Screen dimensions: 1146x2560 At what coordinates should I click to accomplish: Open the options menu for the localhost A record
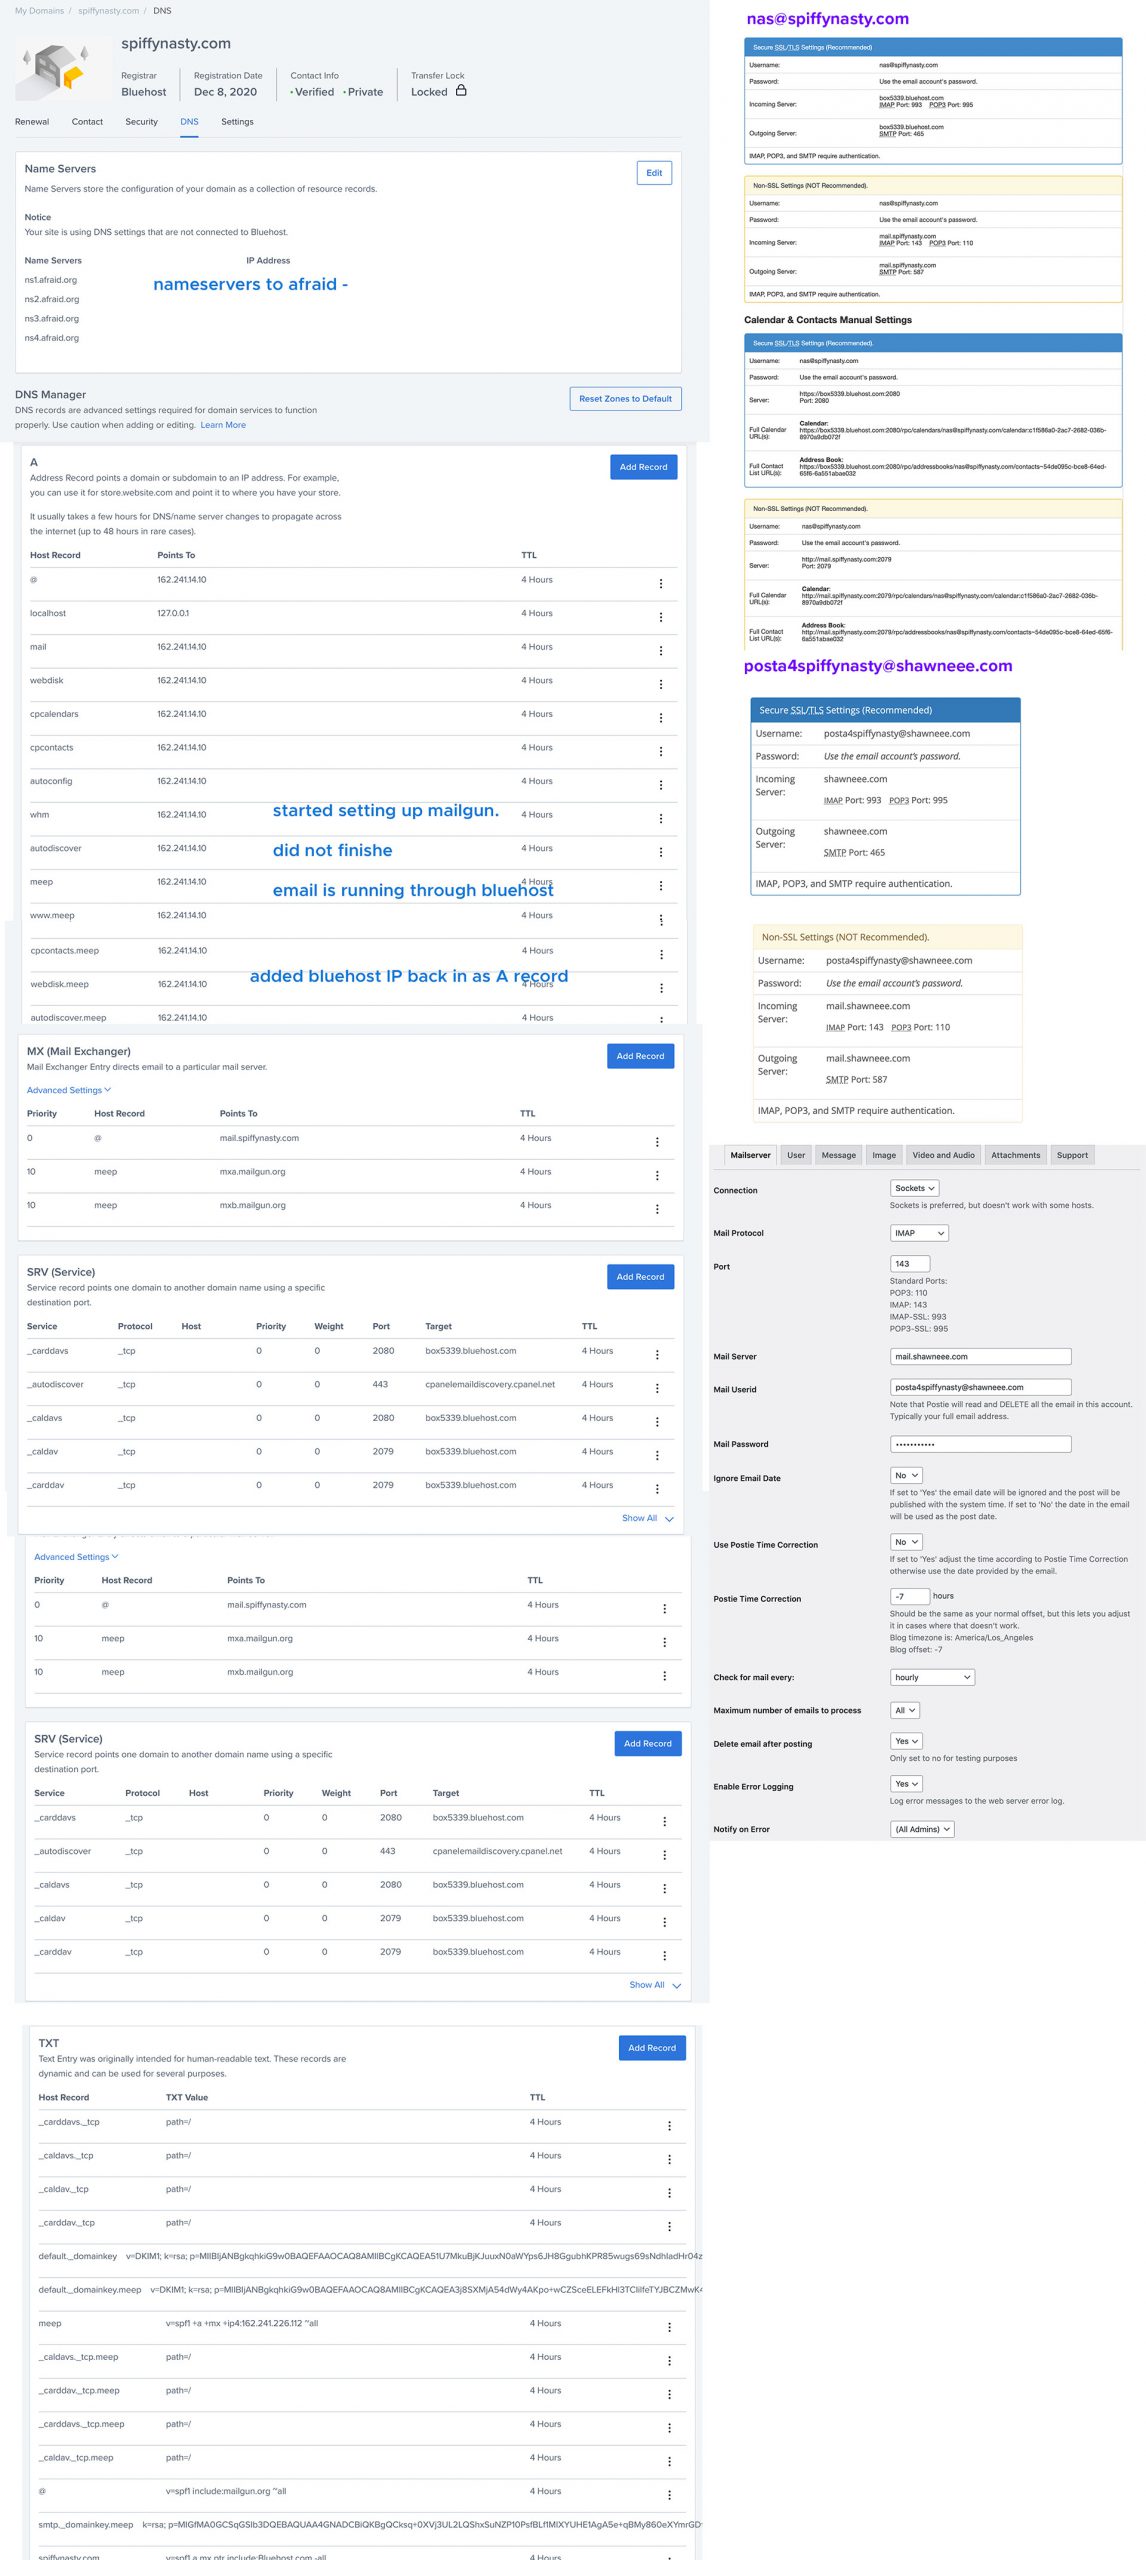click(x=661, y=617)
